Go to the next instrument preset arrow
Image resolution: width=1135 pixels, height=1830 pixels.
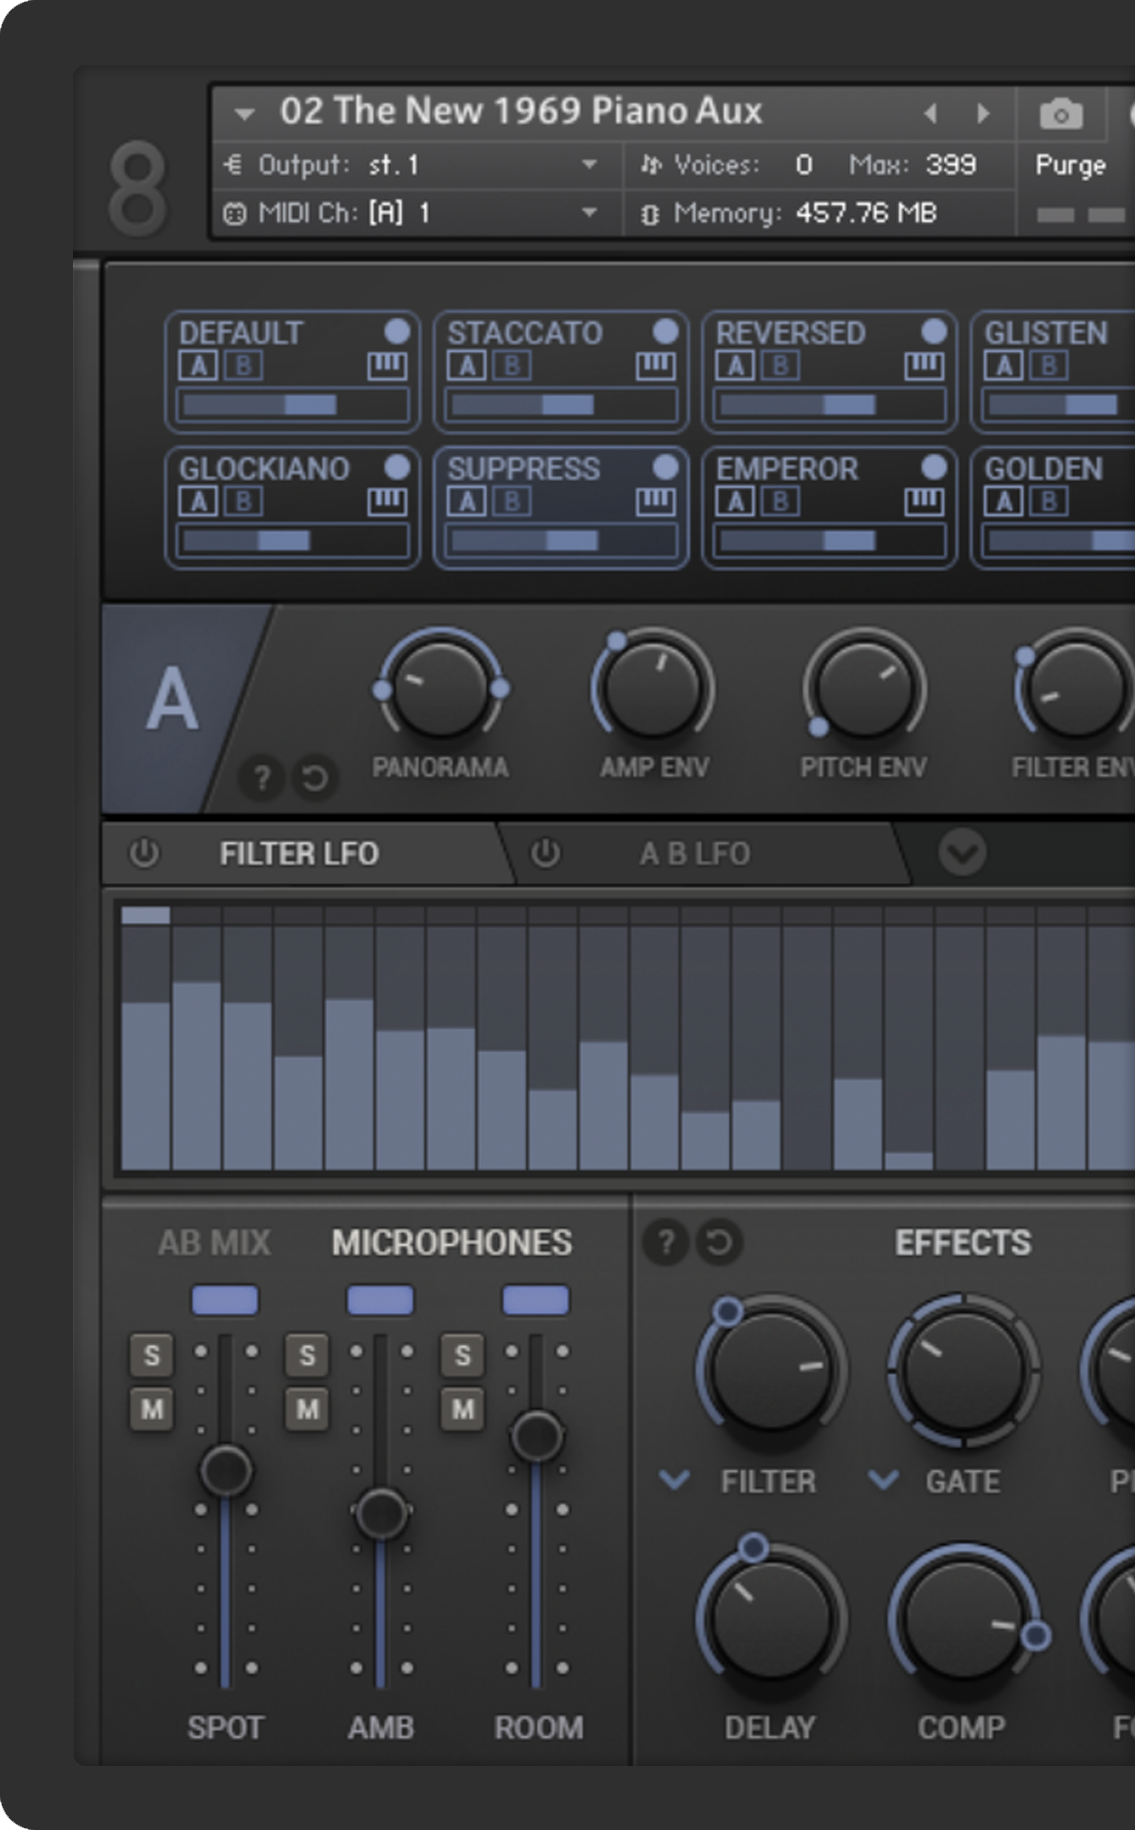[983, 113]
